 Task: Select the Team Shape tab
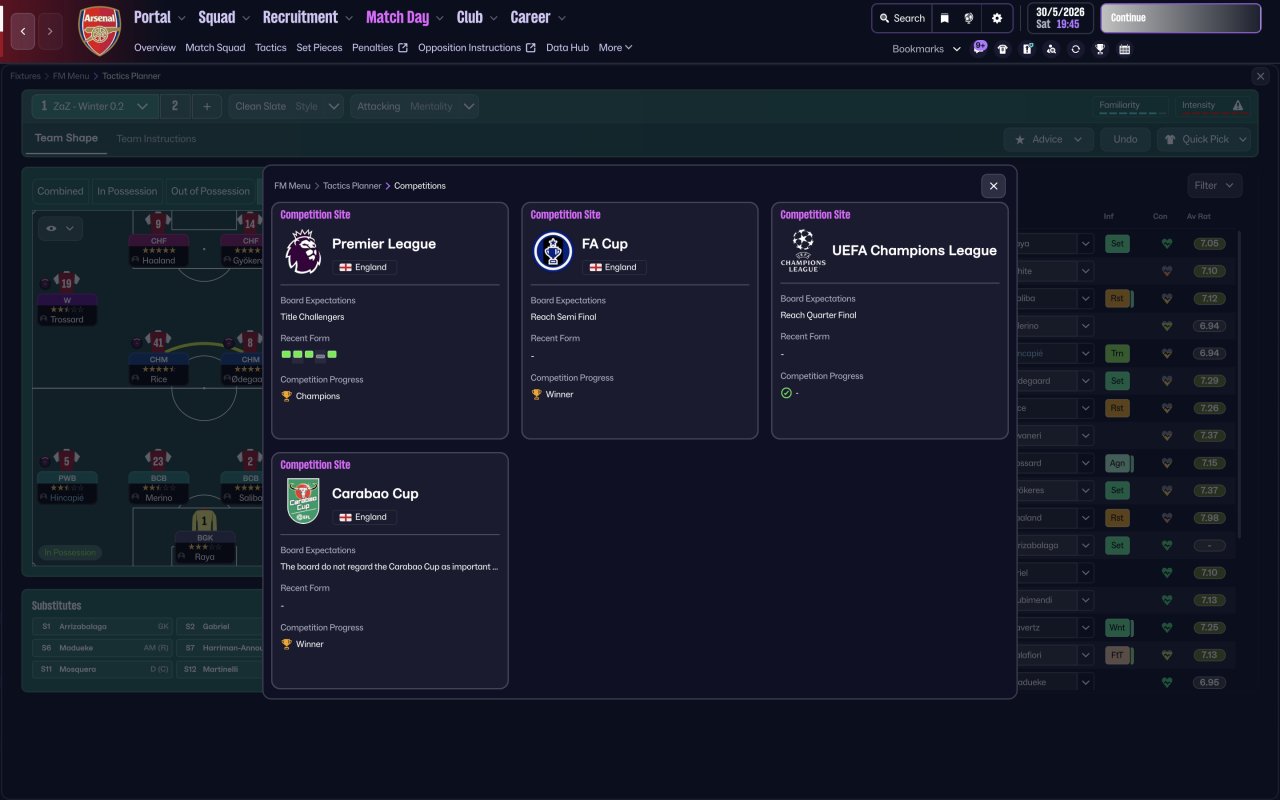pos(66,138)
